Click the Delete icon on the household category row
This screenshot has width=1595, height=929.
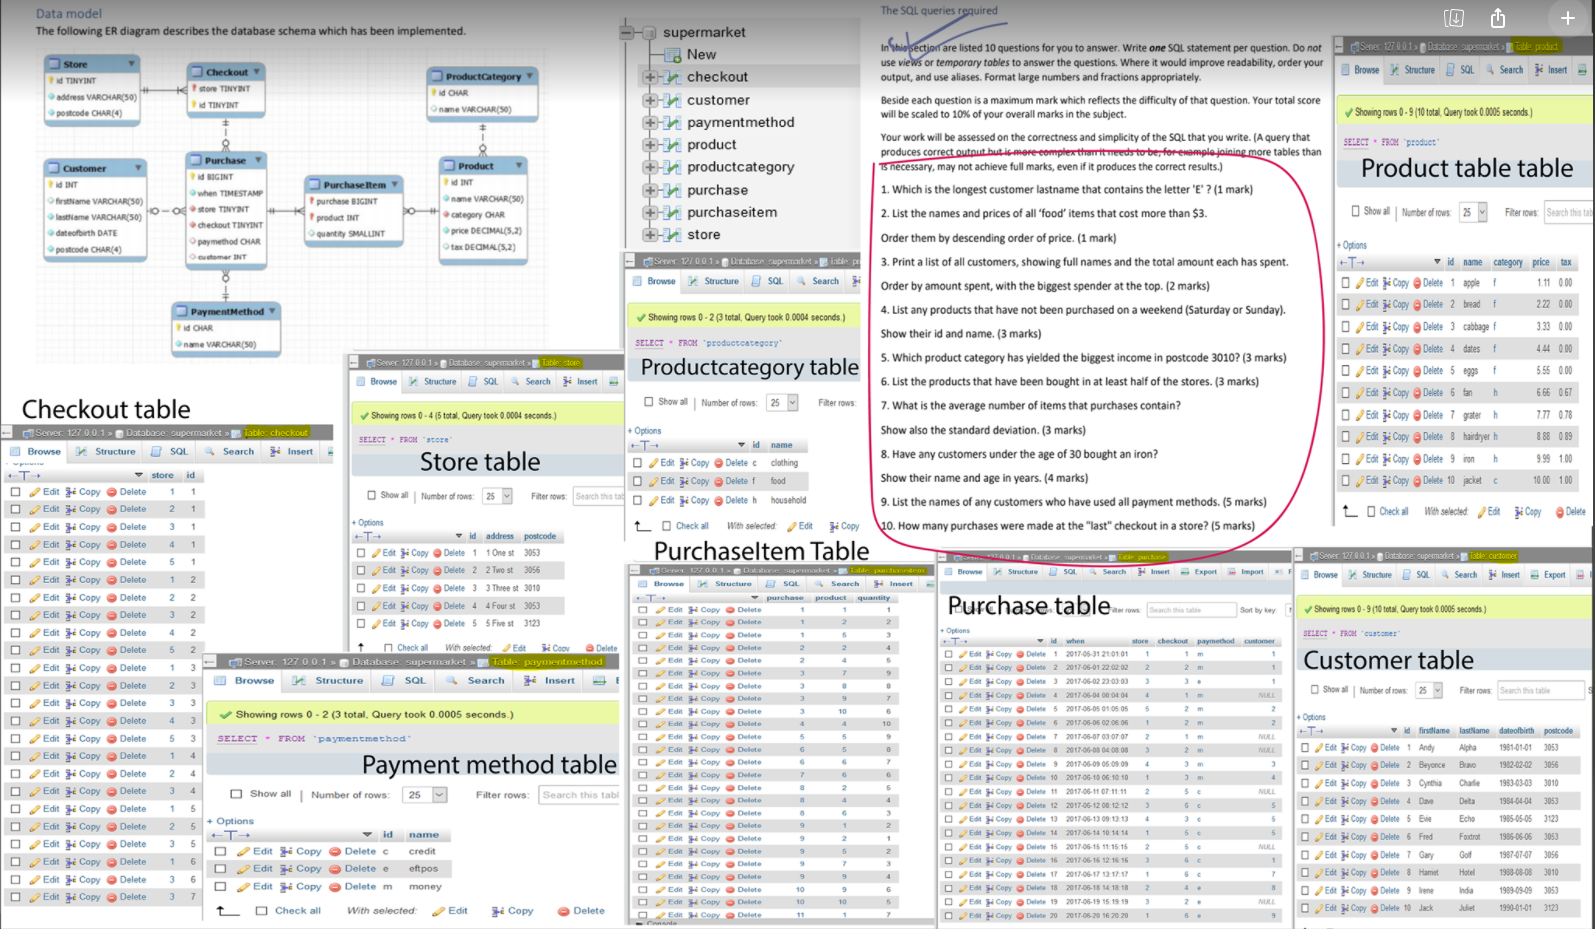pyautogui.click(x=718, y=500)
